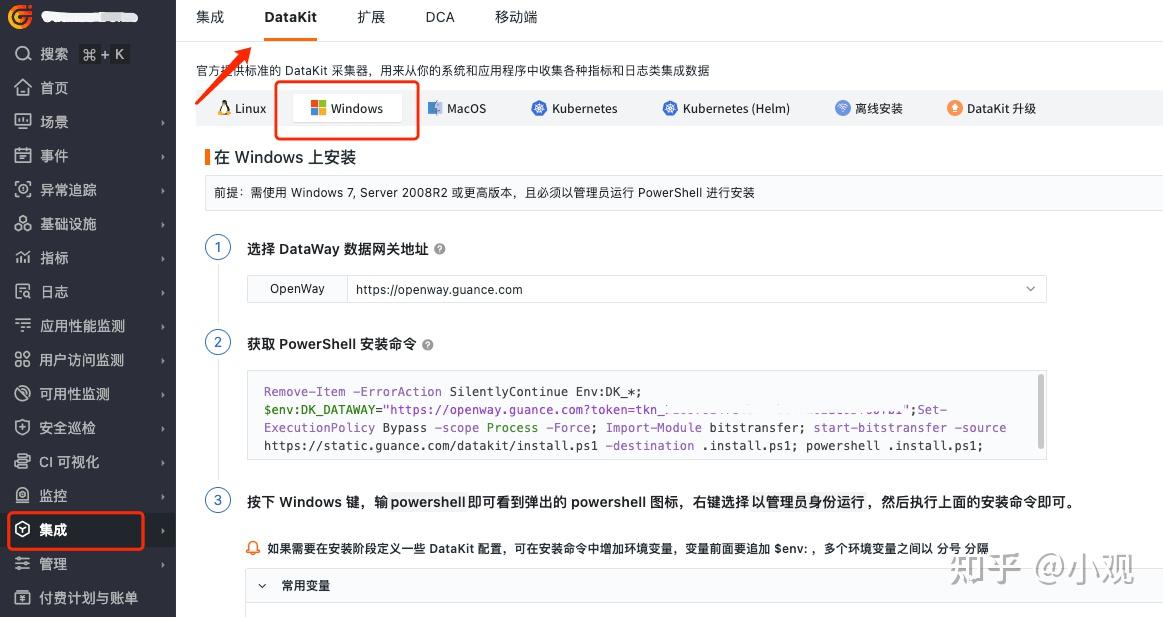1163x617 pixels.
Task: Open the search magnifier icon in sidebar
Action: (23, 53)
